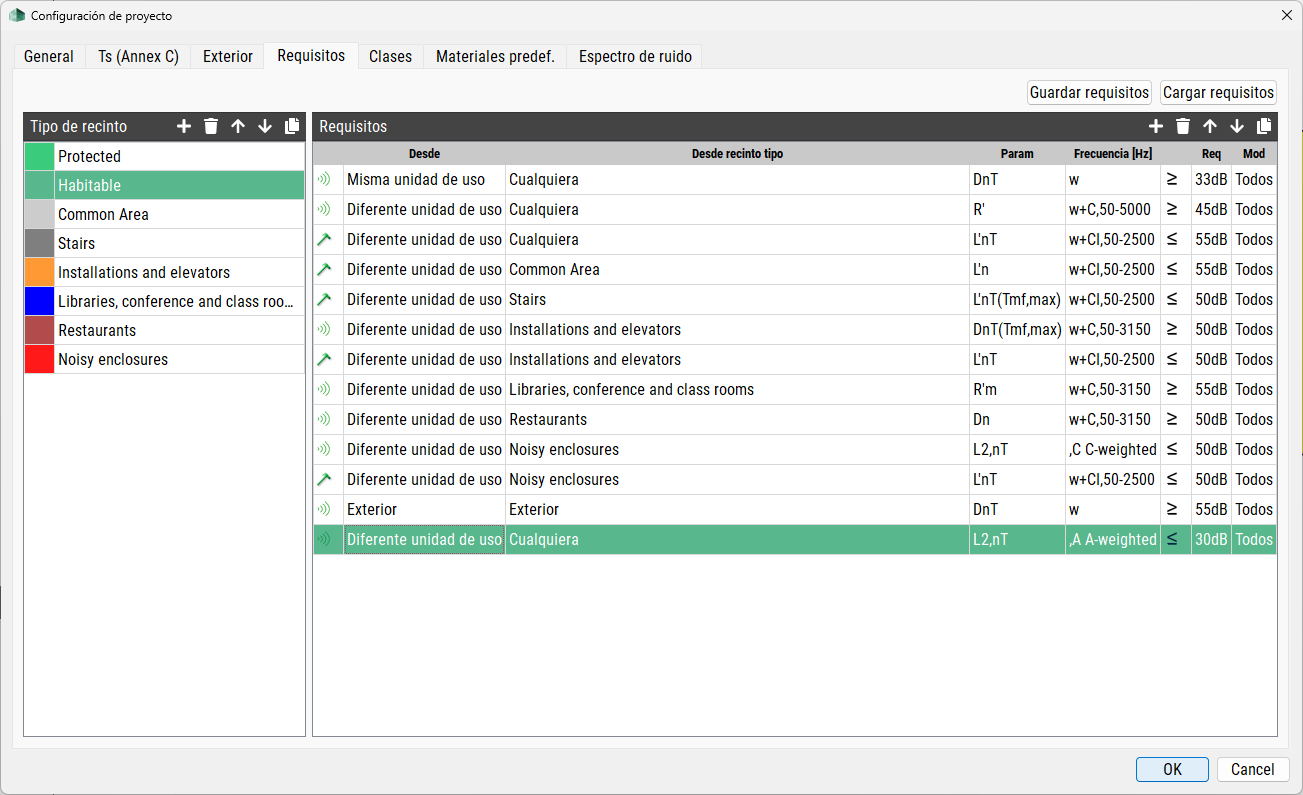Open the Espectro de ruido tab

pos(635,56)
